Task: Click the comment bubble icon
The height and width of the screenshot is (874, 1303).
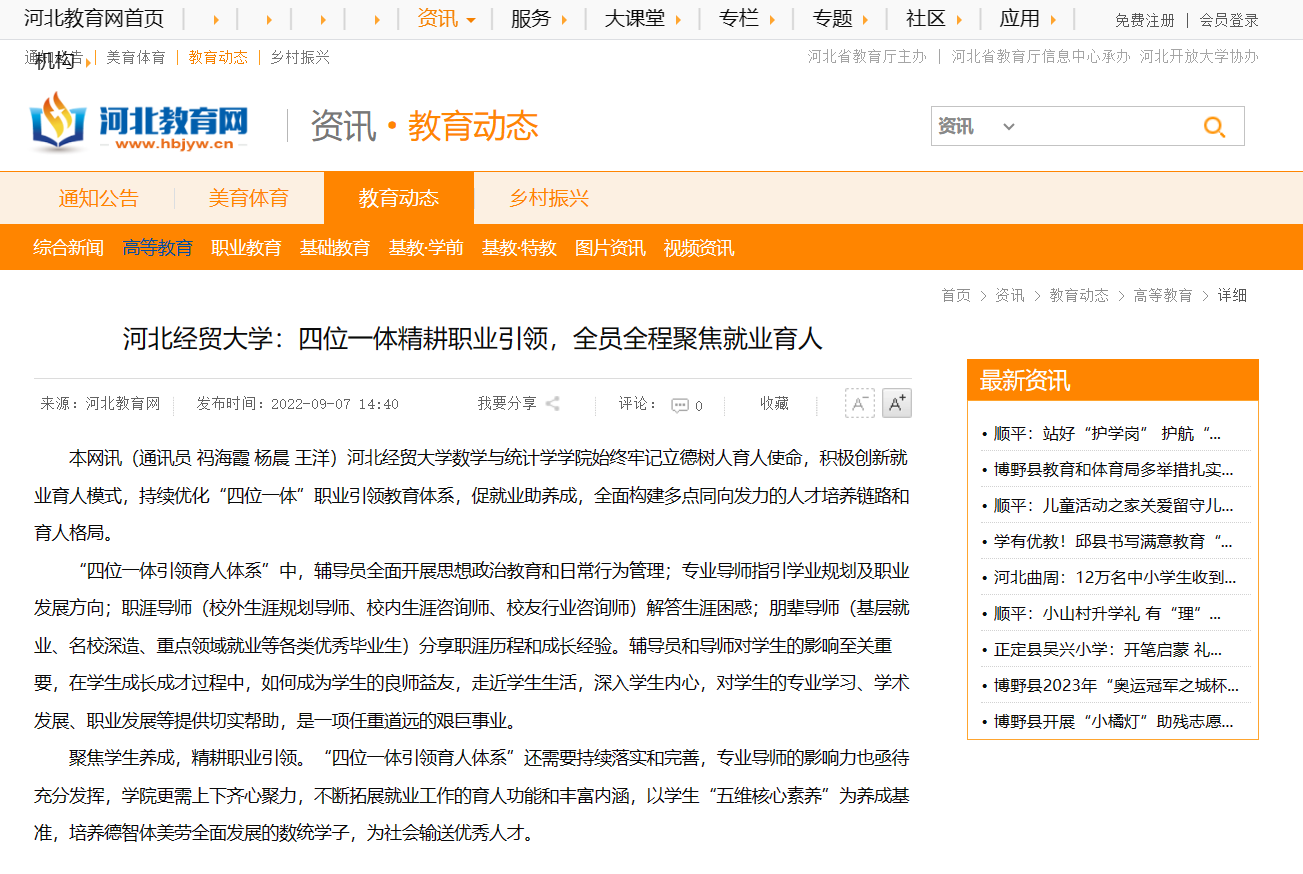Action: tap(680, 405)
